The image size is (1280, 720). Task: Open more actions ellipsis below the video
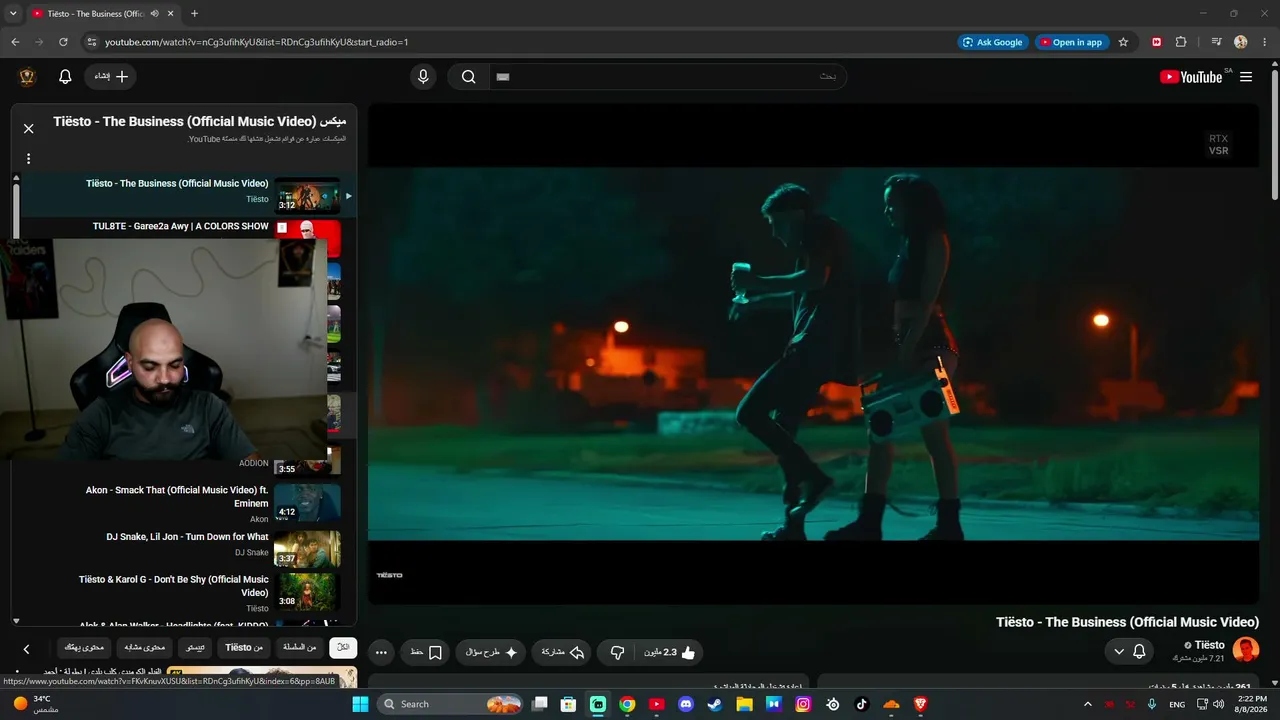tap(381, 652)
